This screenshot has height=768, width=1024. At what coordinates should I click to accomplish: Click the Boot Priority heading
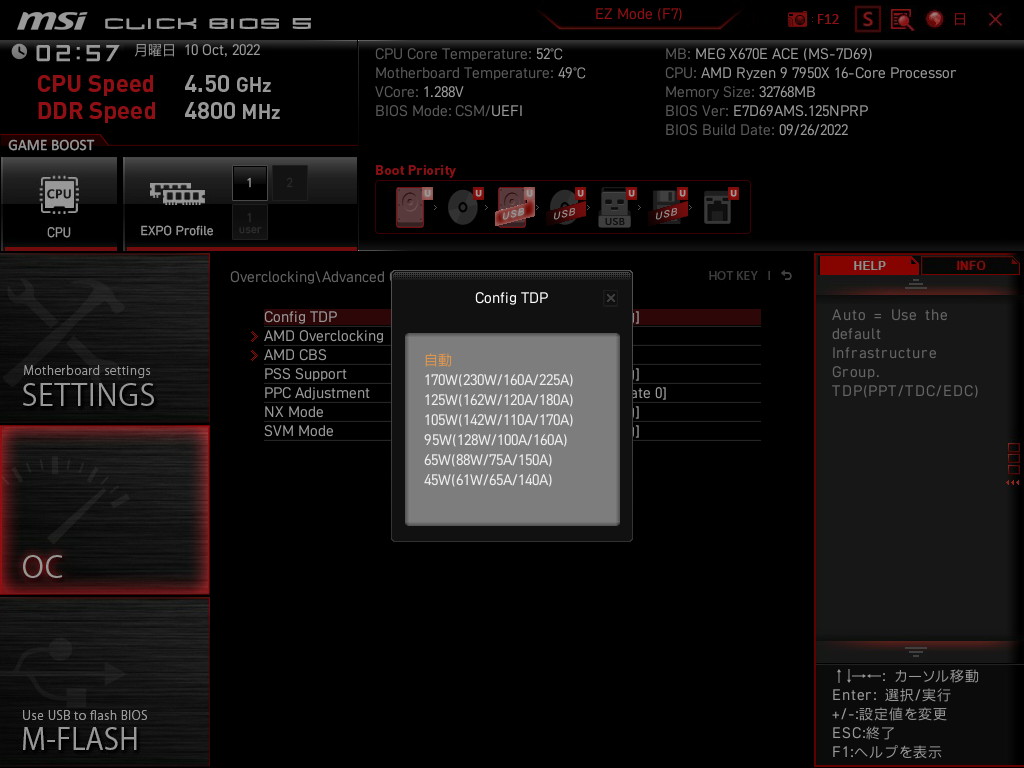click(415, 170)
